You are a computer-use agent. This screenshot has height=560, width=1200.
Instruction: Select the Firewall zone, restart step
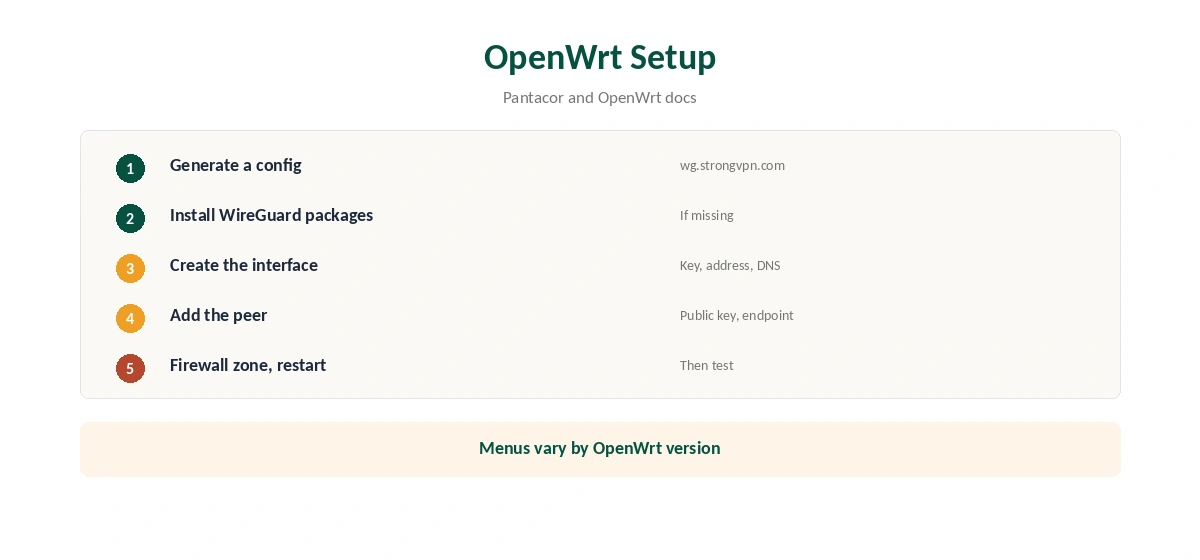248,365
